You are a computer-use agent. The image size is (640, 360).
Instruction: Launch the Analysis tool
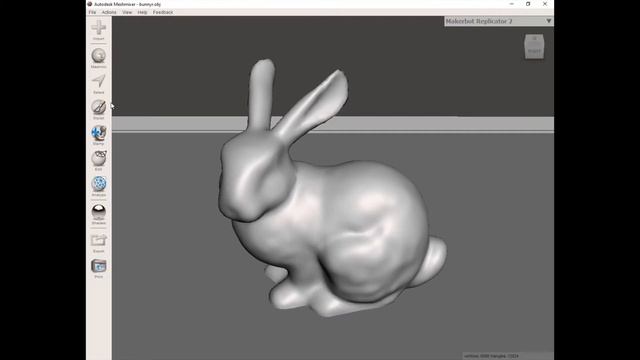tap(98, 184)
